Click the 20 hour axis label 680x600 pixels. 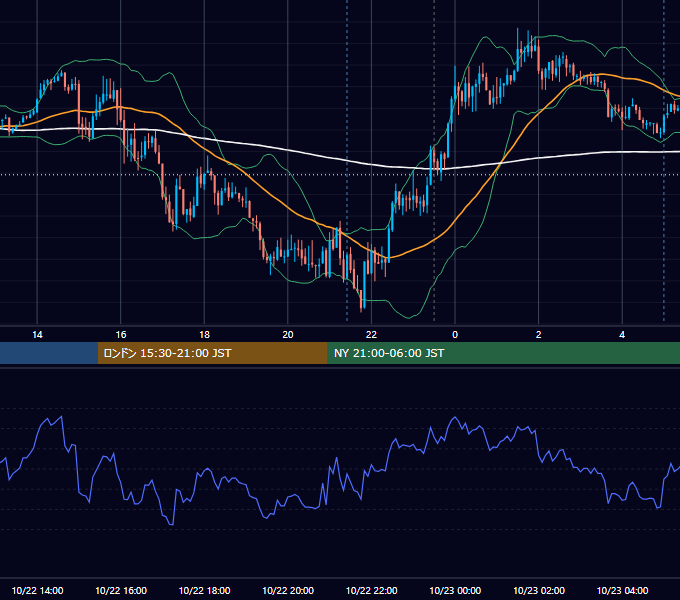288,335
